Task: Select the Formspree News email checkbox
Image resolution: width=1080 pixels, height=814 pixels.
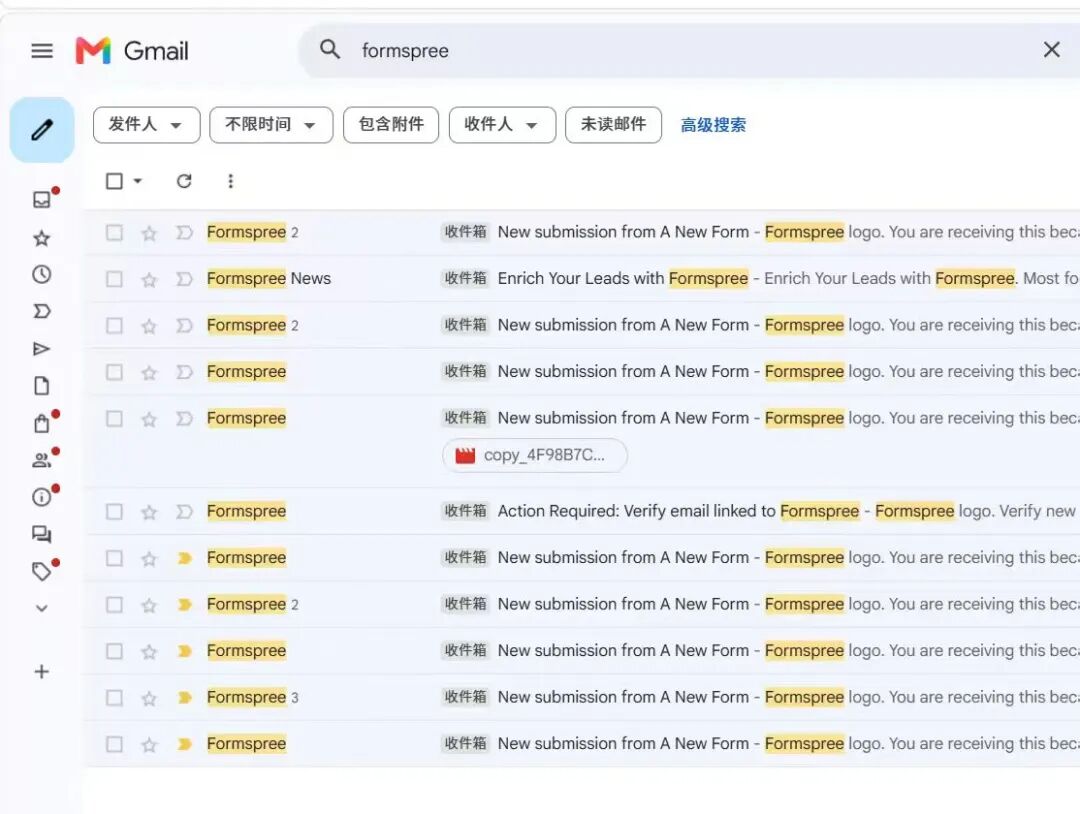Action: point(114,279)
